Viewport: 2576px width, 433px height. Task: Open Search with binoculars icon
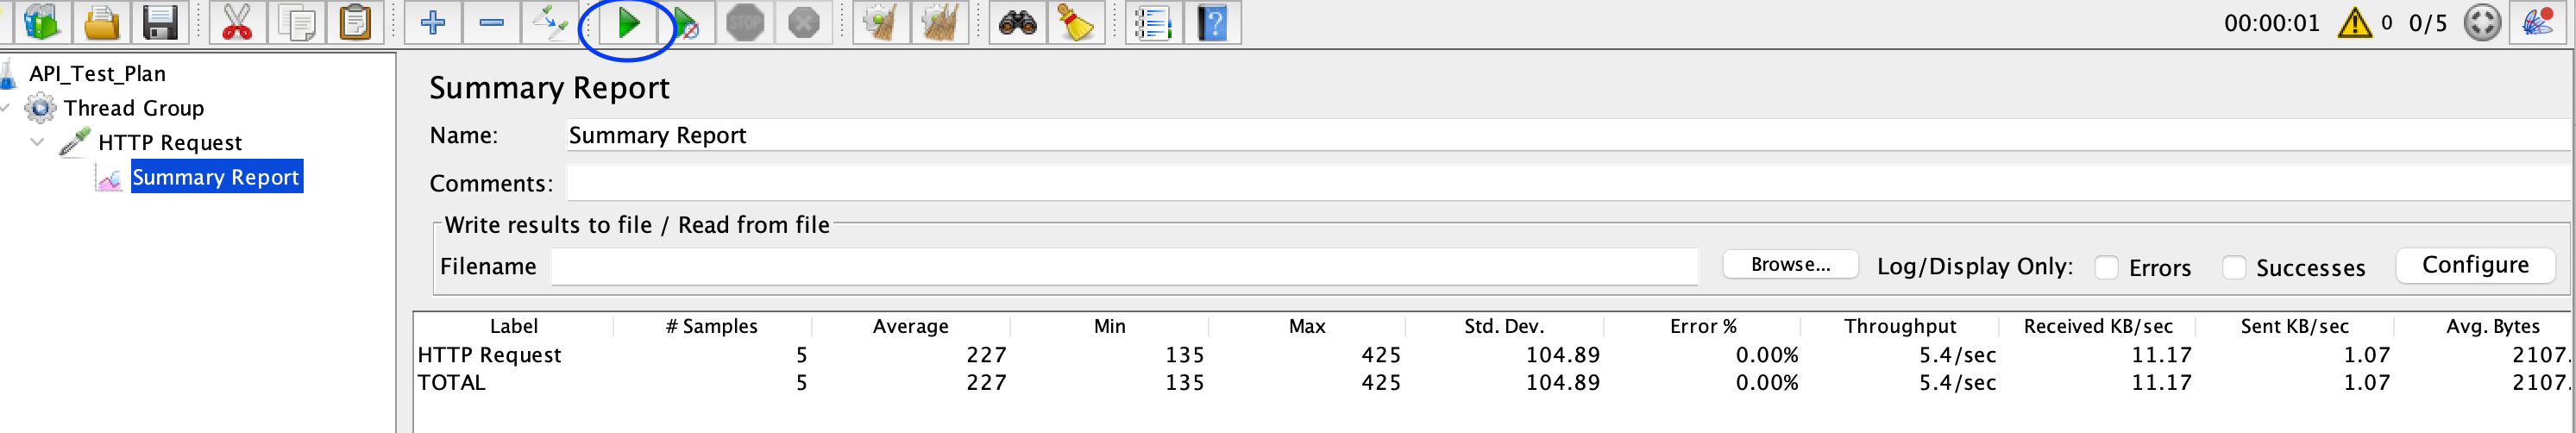click(1017, 23)
